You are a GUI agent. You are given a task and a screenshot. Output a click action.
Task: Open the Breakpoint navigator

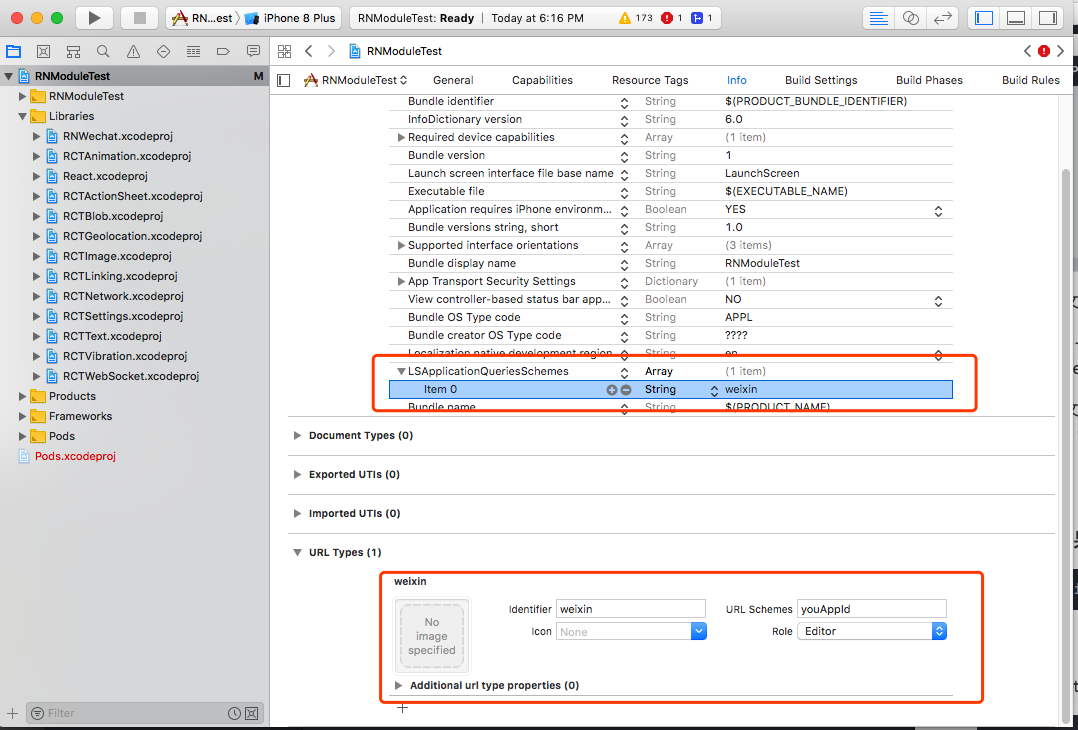[x=223, y=52]
